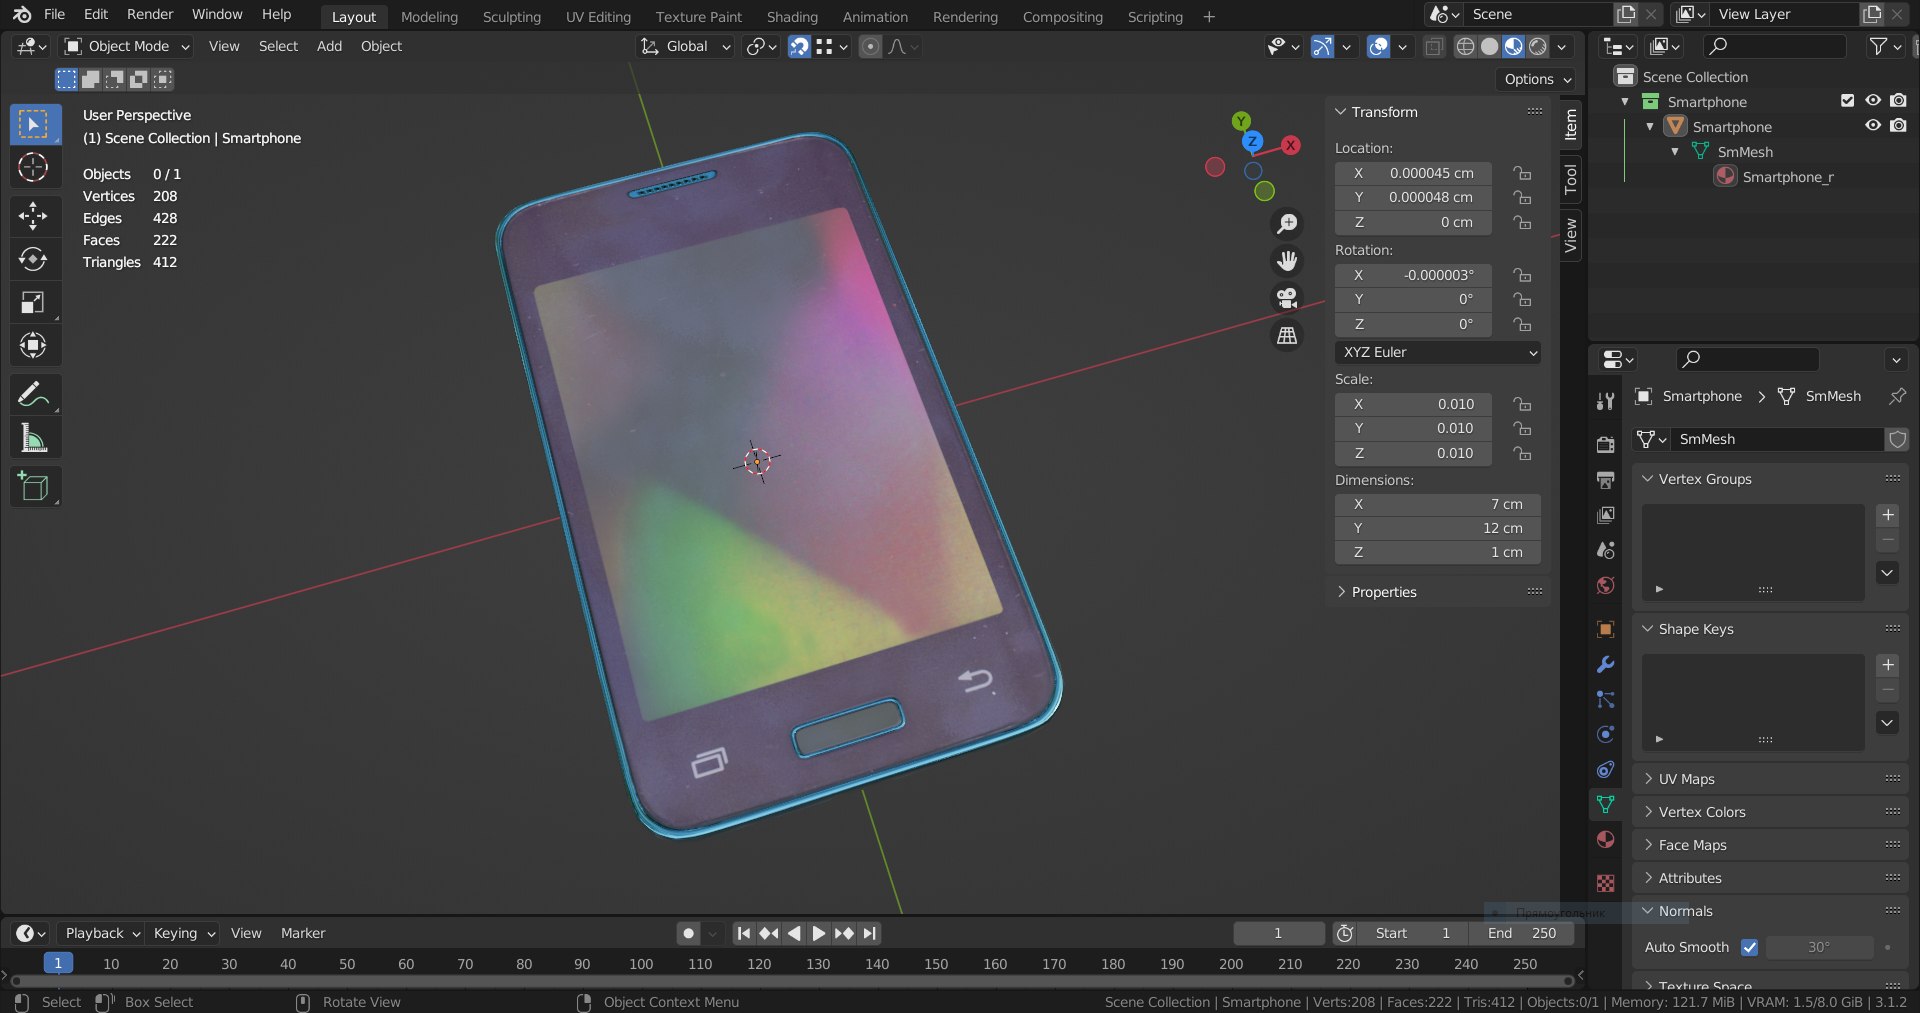The height and width of the screenshot is (1013, 1920).
Task: Open the Output properties tab icon
Action: click(1606, 480)
